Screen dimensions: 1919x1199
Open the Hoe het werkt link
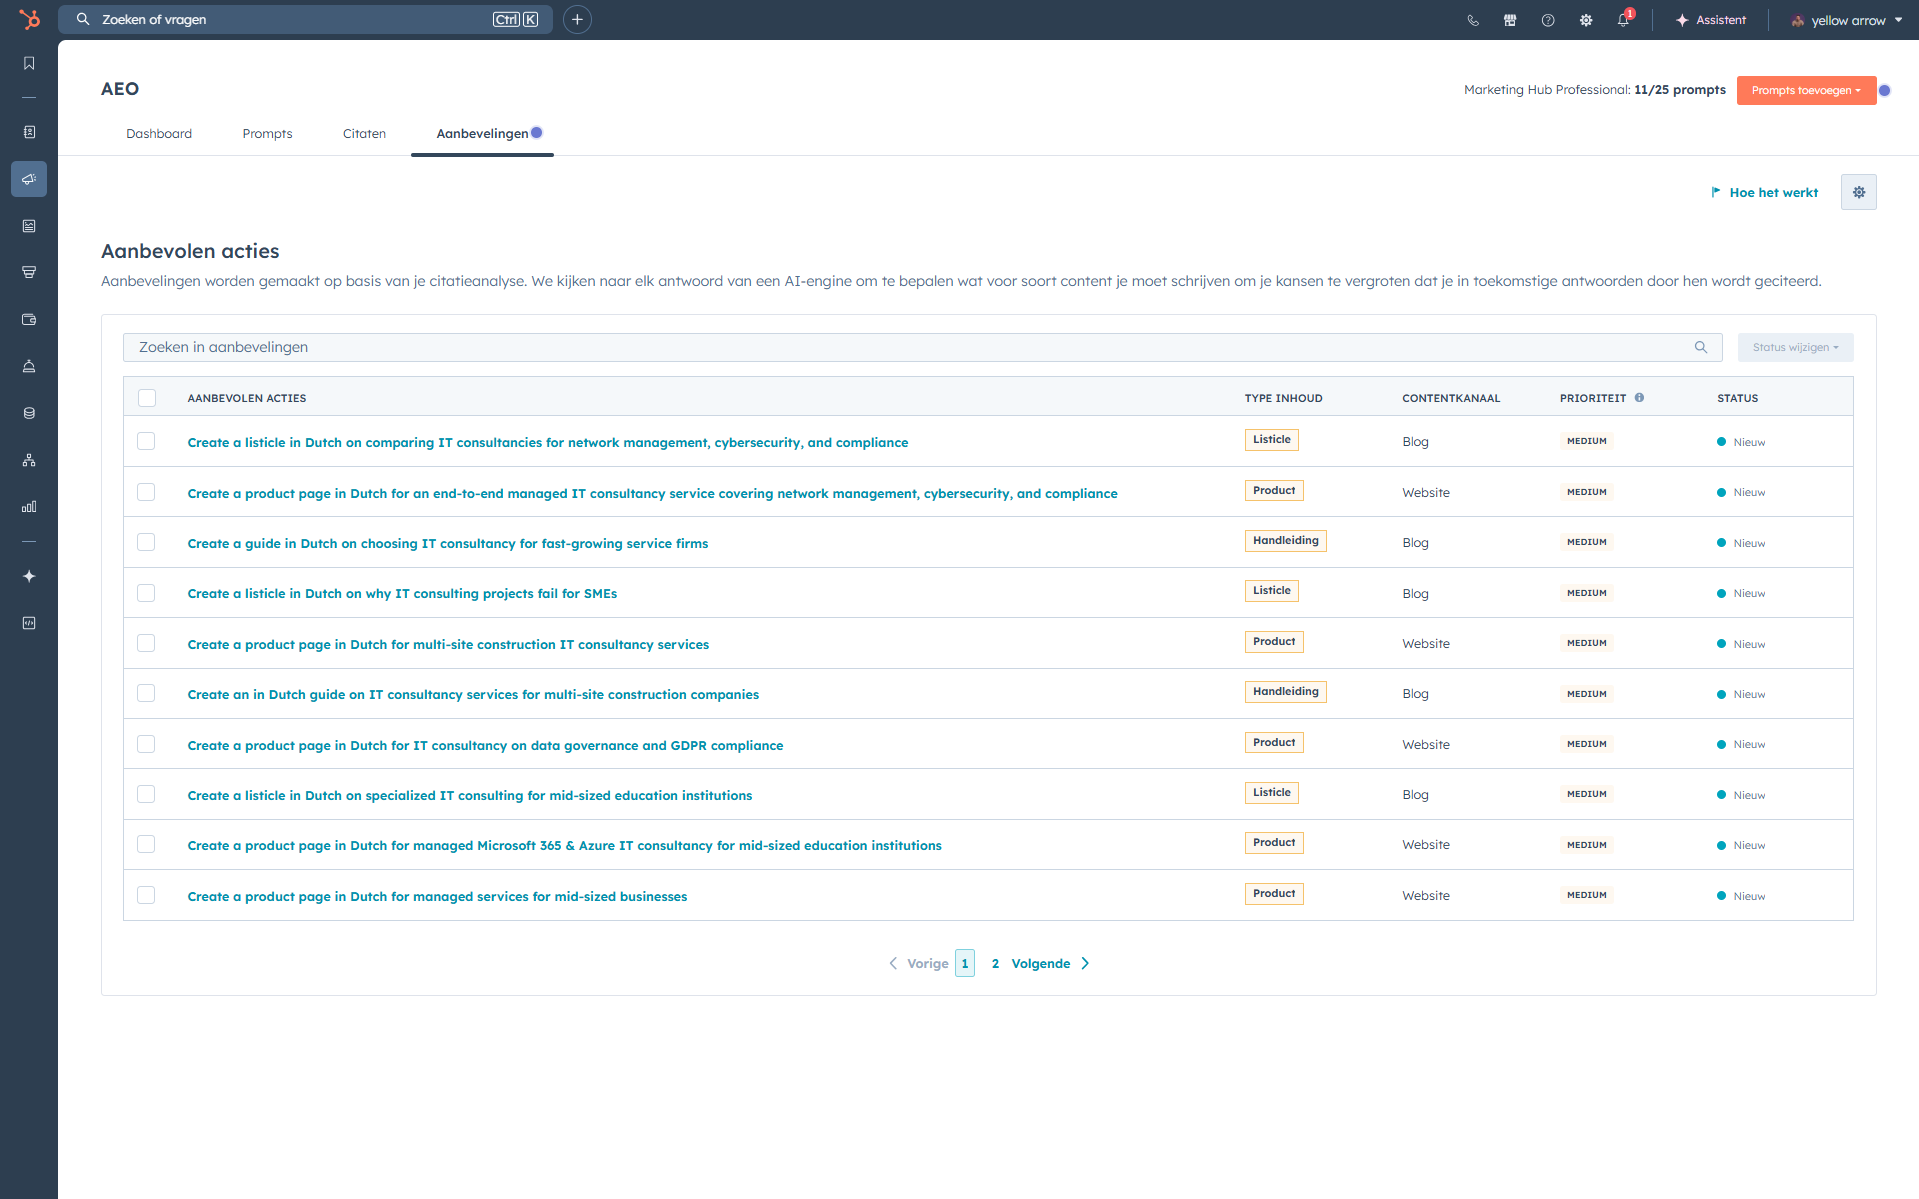(1764, 193)
